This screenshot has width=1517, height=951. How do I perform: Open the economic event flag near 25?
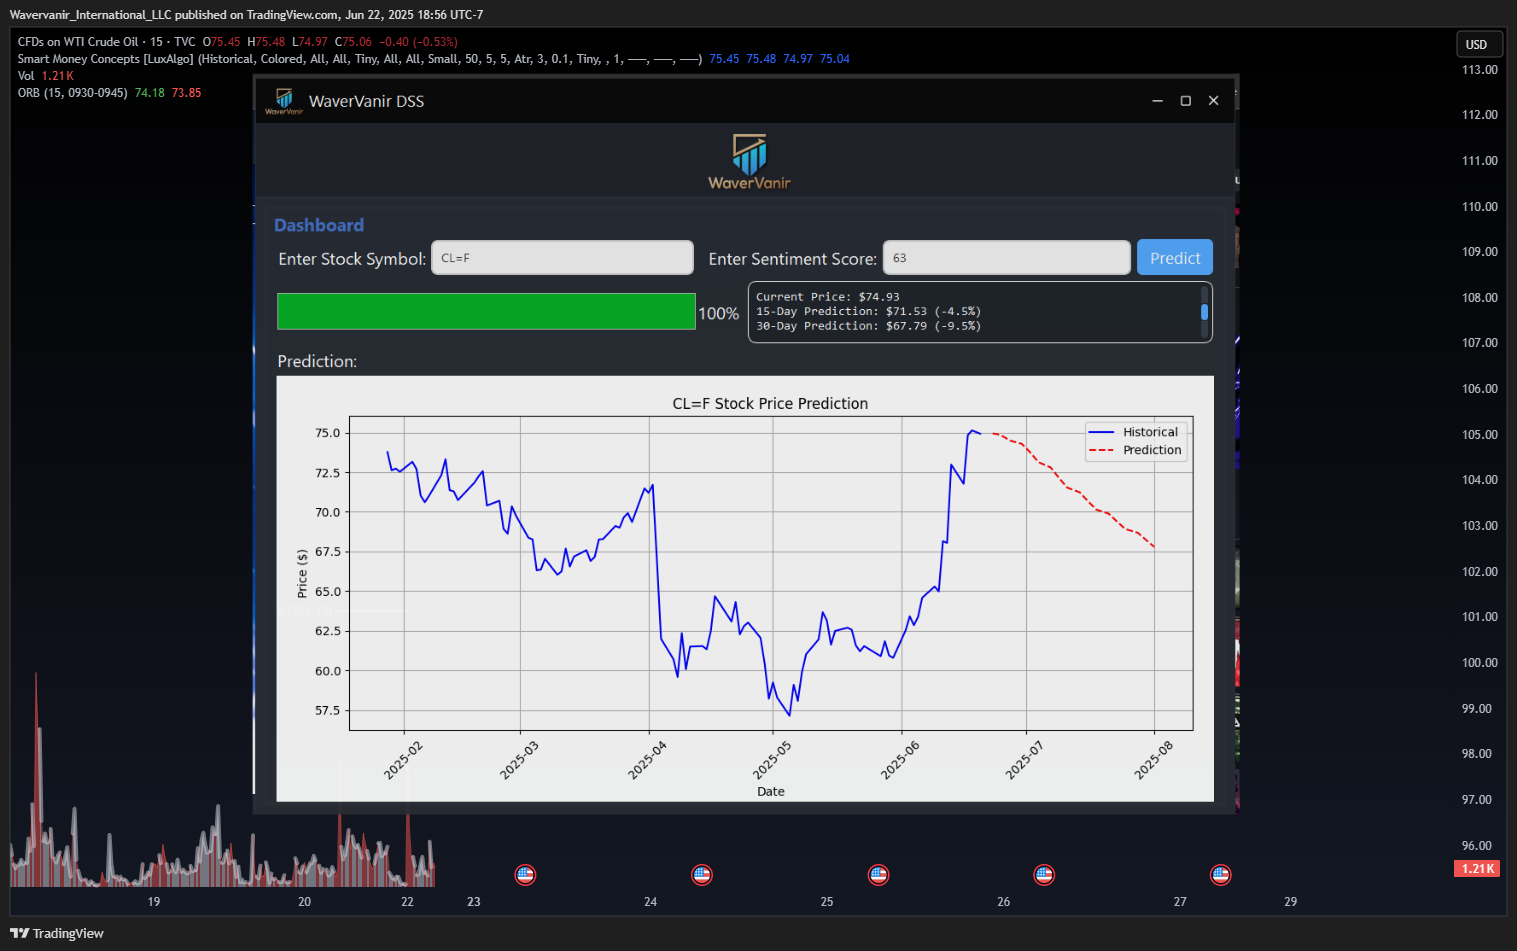pos(878,875)
